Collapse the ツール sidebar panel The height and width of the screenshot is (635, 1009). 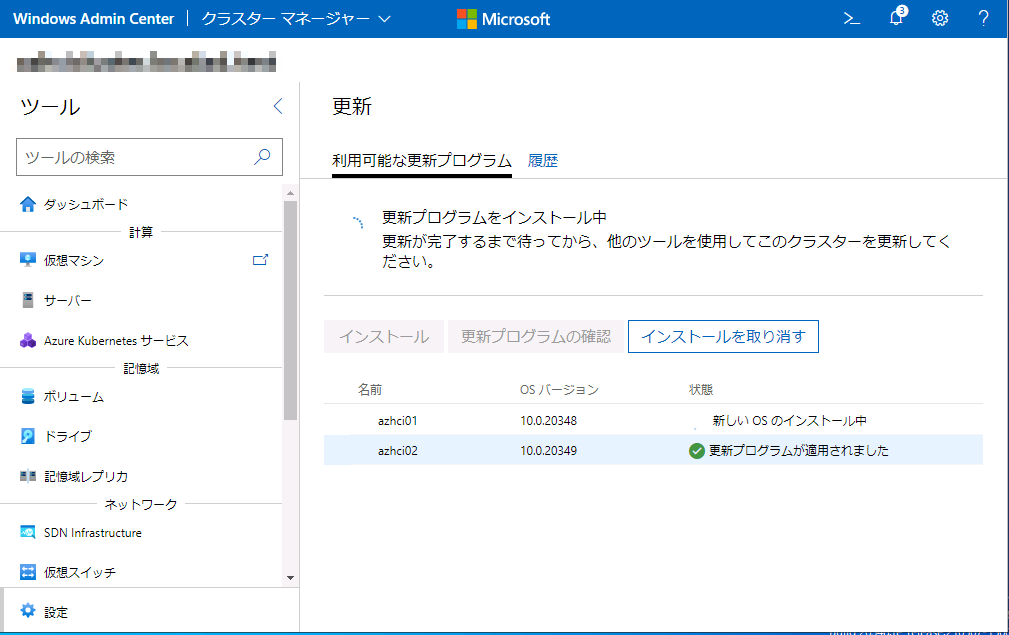277,105
